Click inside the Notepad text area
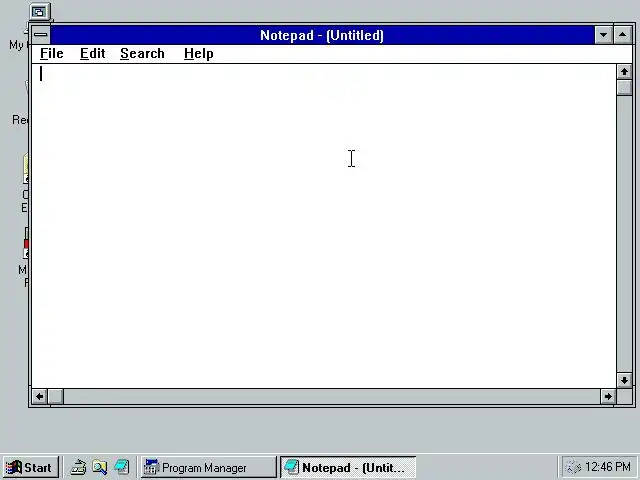 pos(324,226)
